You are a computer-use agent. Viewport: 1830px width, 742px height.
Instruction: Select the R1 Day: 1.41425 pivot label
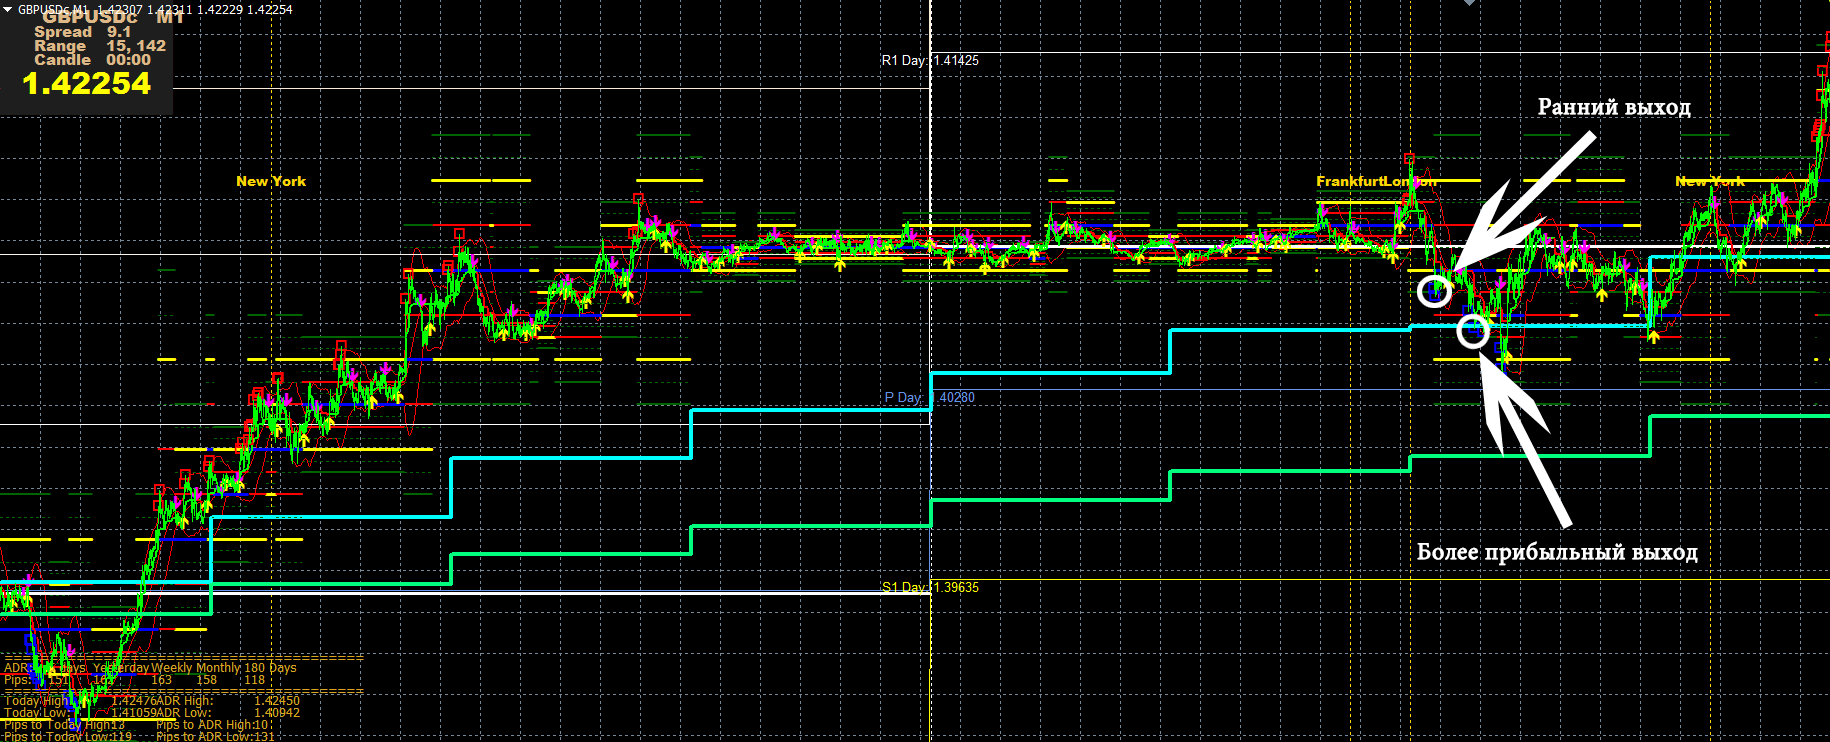point(930,60)
